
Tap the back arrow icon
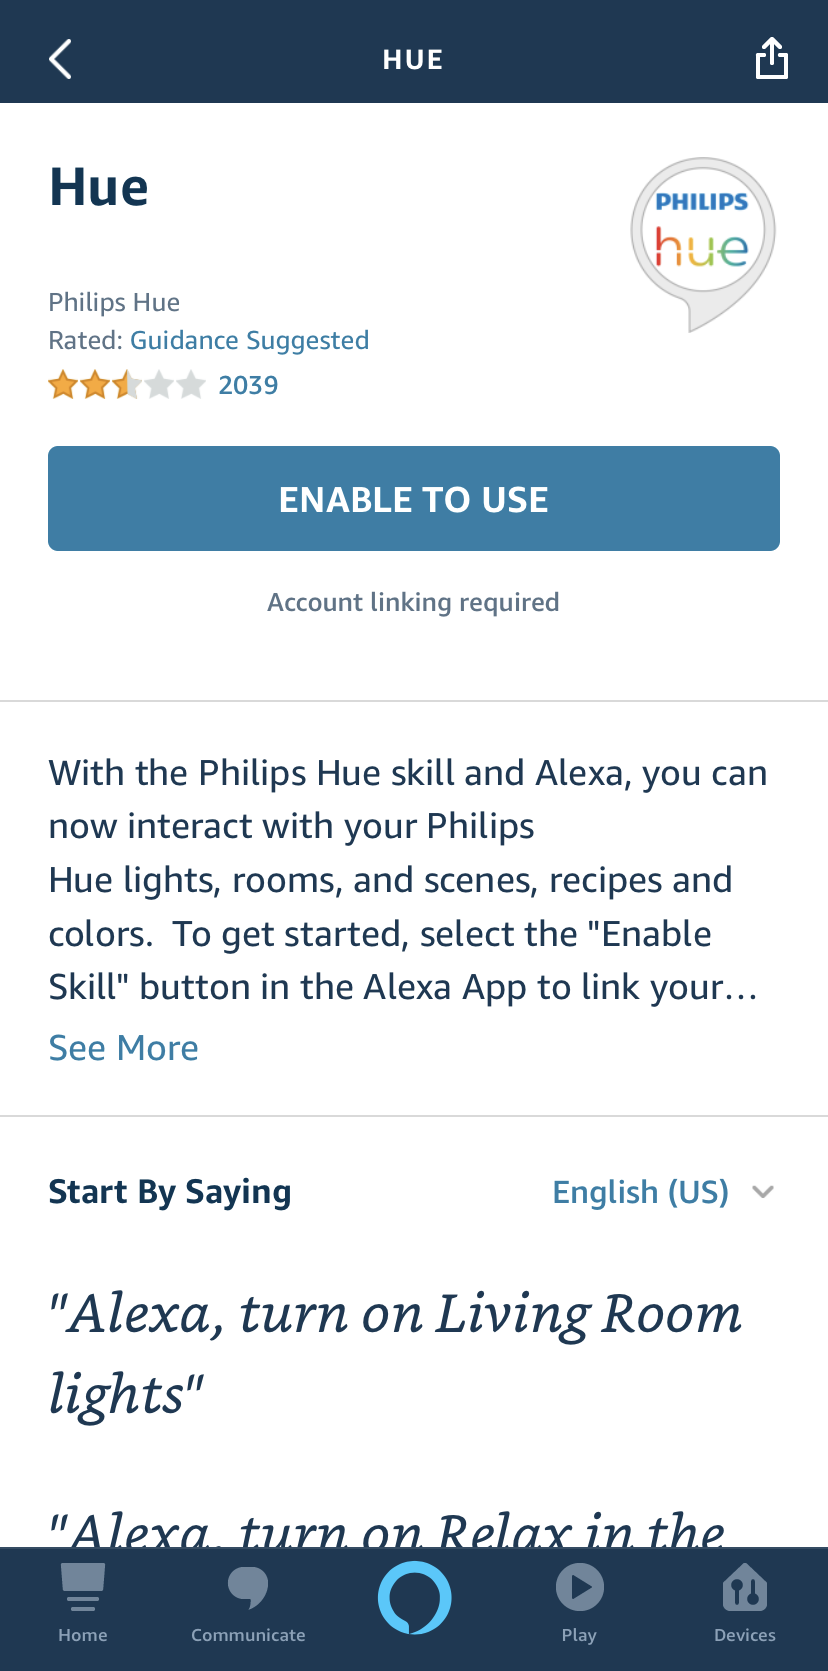click(x=61, y=59)
